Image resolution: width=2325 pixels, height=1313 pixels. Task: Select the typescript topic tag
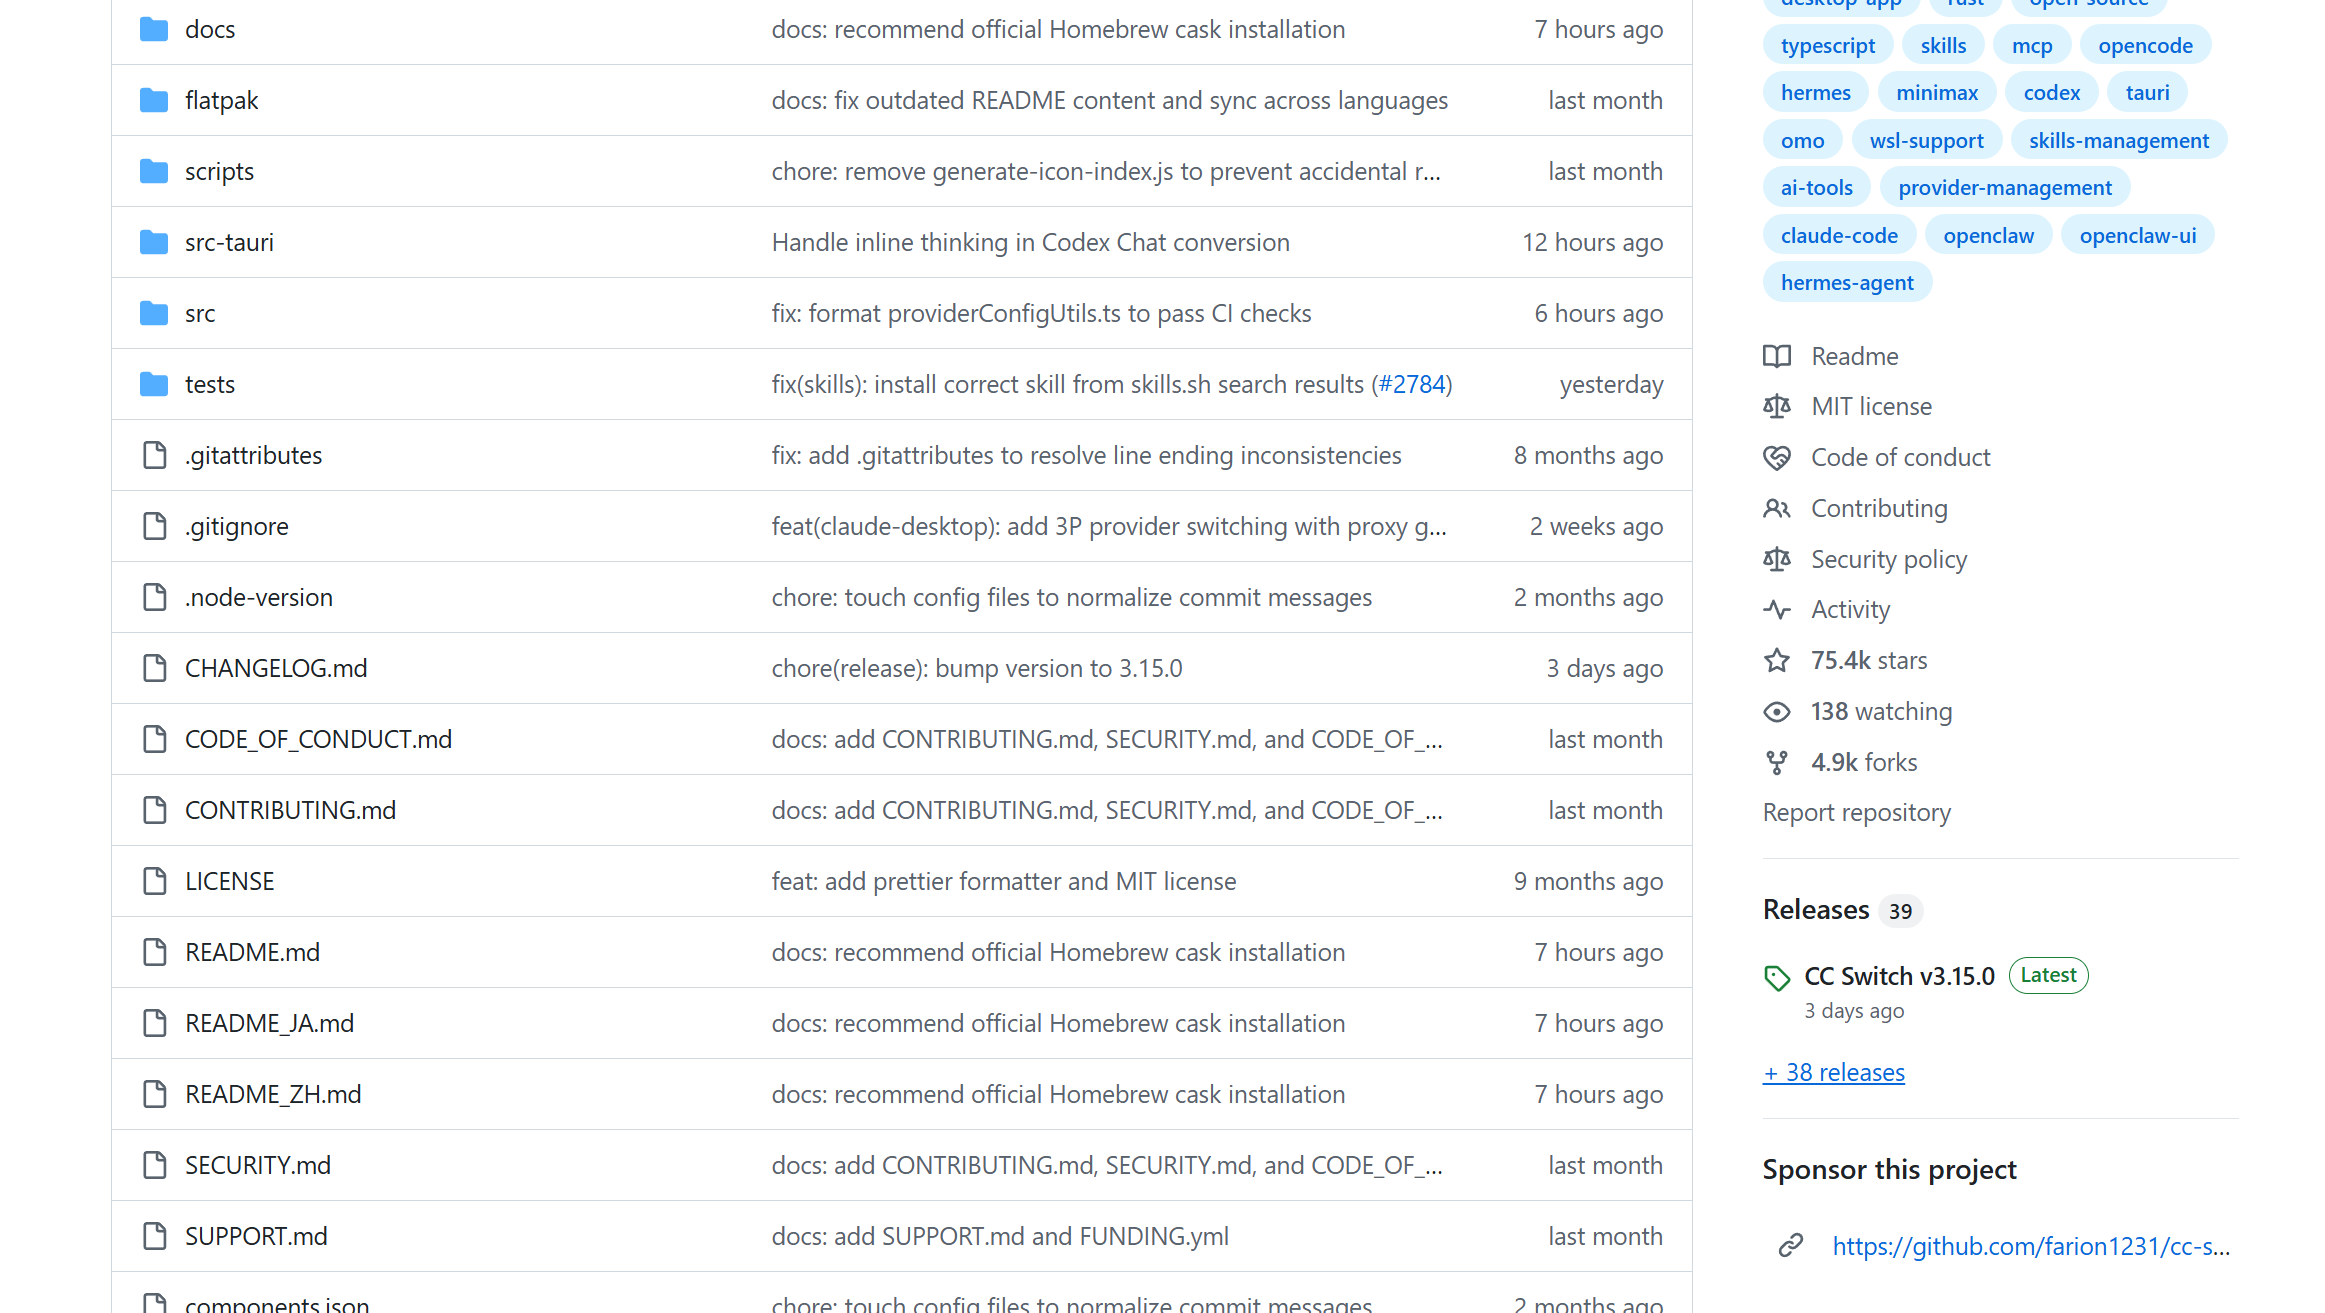tap(1828, 45)
